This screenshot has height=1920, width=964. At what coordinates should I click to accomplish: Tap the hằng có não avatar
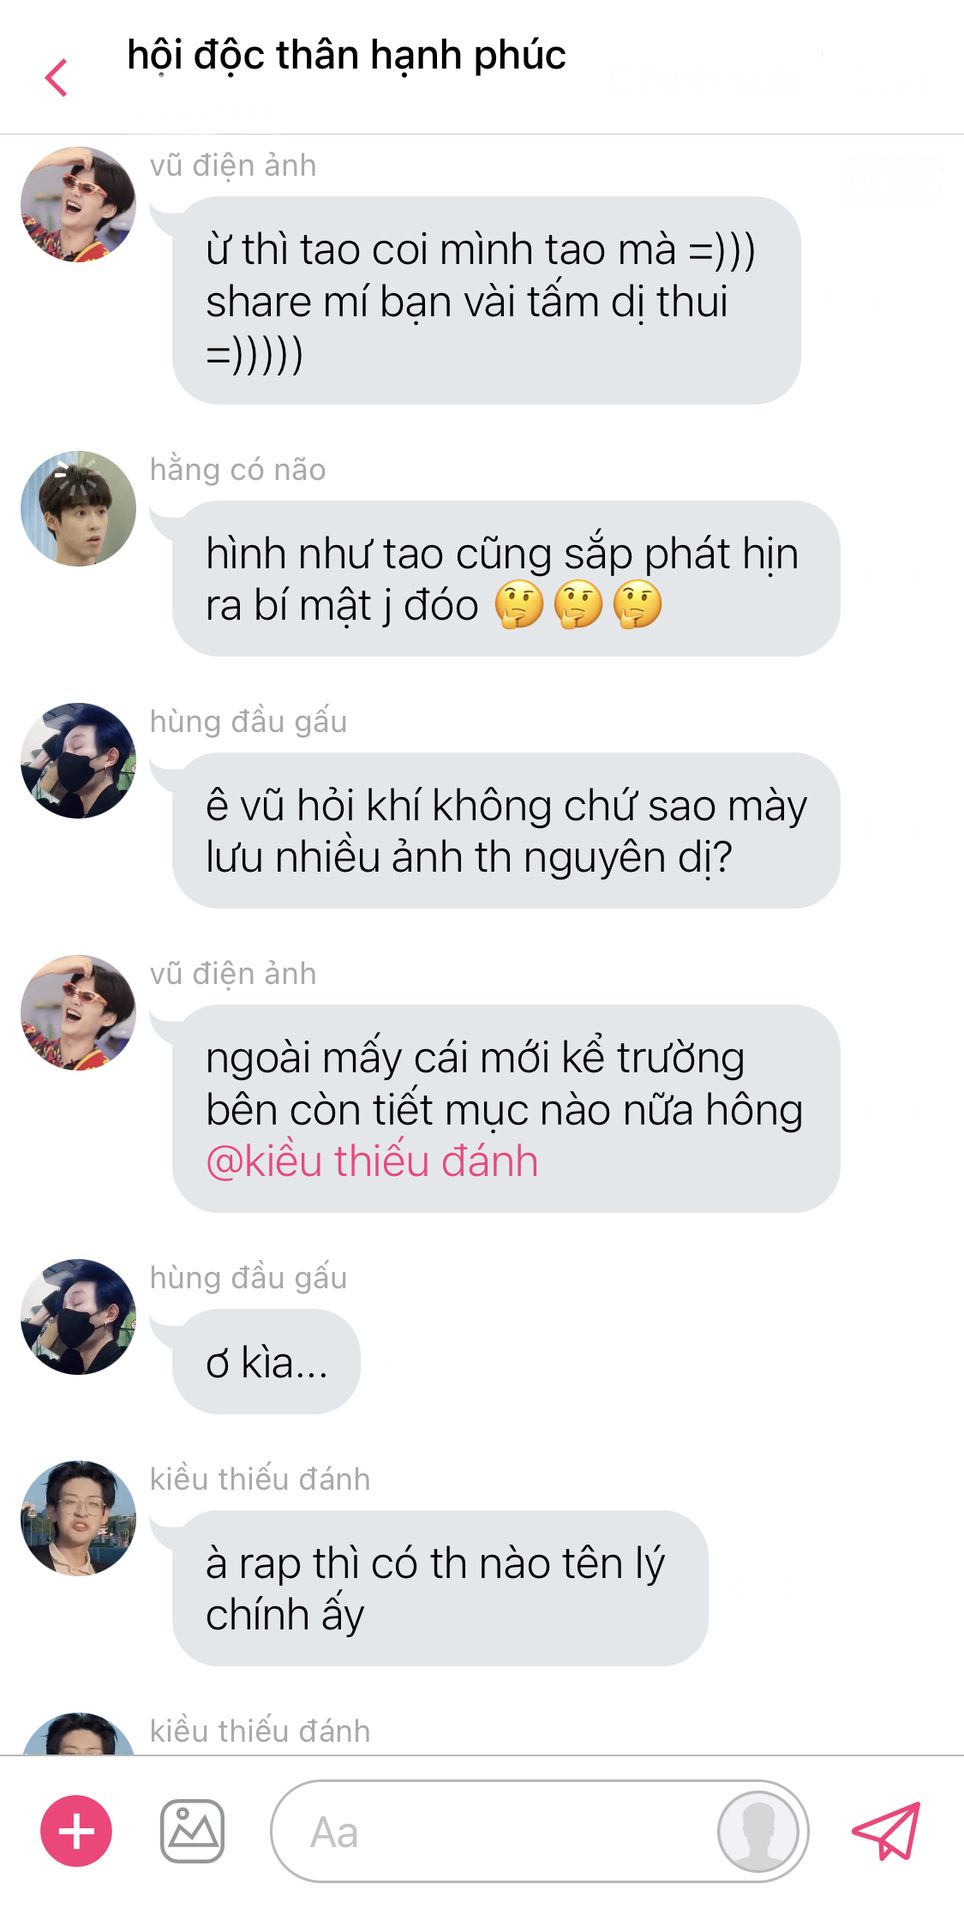[x=78, y=509]
